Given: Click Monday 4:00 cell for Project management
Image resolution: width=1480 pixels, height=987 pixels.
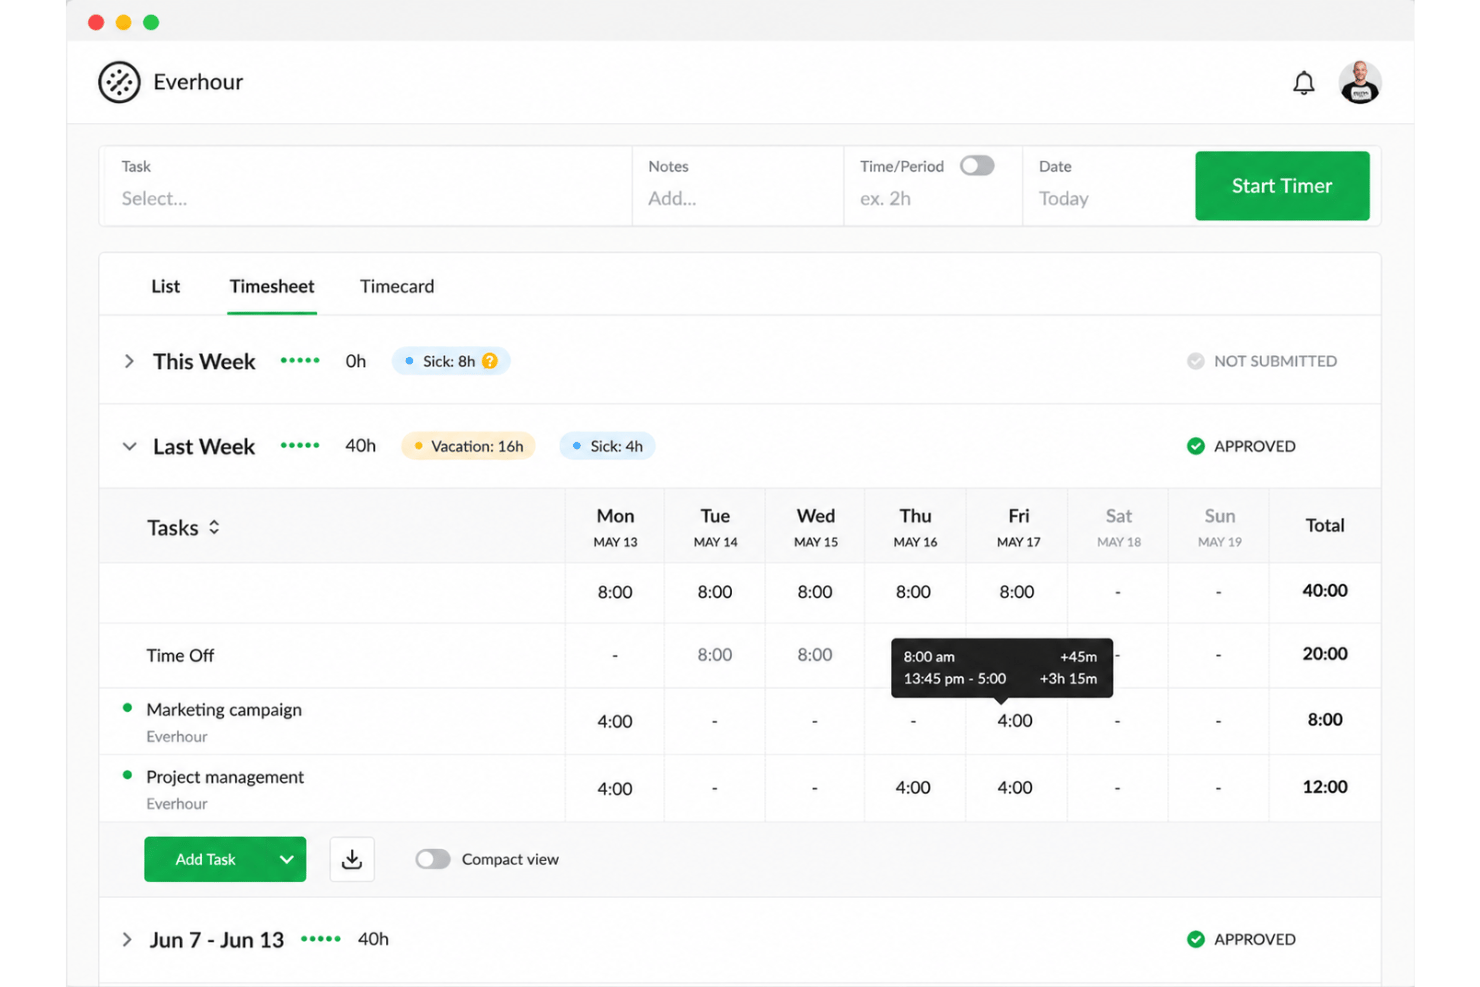Looking at the screenshot, I should point(615,788).
